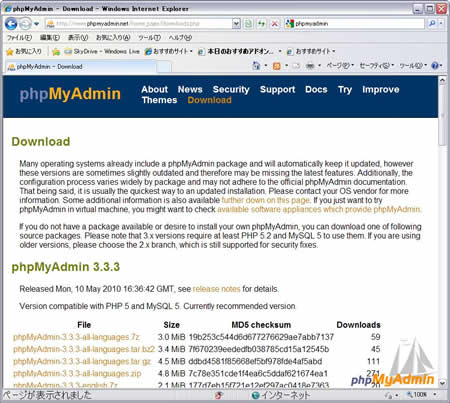This screenshot has width=450, height=403.
Task: Expand dropdown arrow after 本日のおすすめアドオン
Action: pyautogui.click(x=280, y=51)
